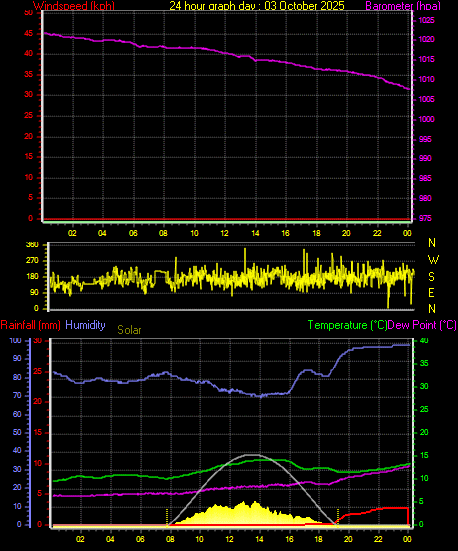Click the 1020 value on barometer axis

pyautogui.click(x=426, y=40)
